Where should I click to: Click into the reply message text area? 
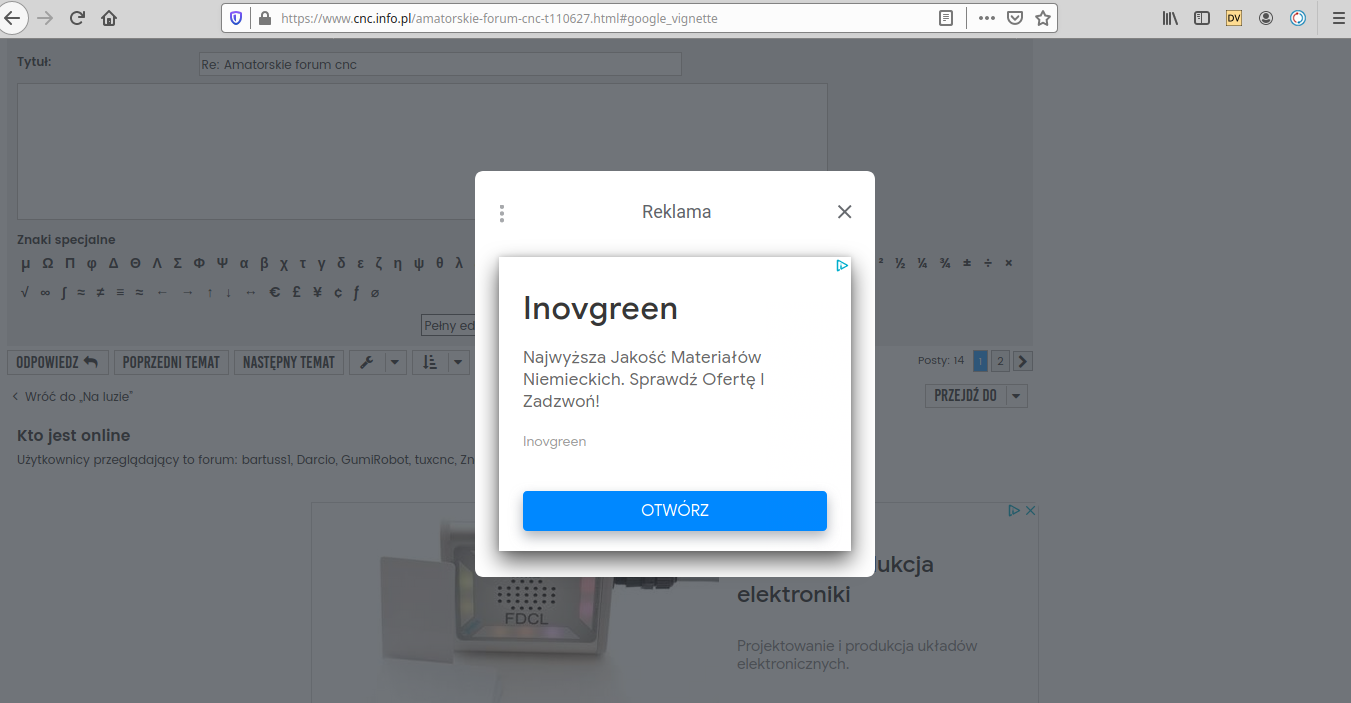[422, 151]
